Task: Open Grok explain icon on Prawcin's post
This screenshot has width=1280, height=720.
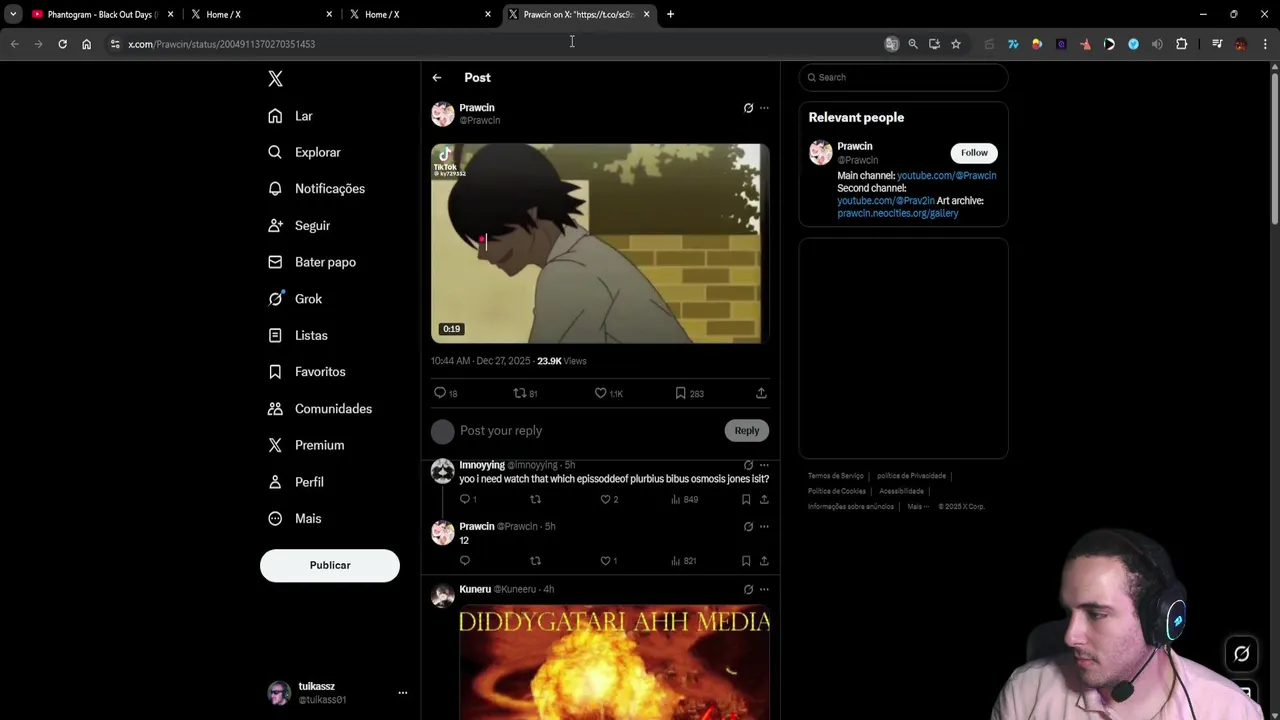Action: (x=748, y=108)
